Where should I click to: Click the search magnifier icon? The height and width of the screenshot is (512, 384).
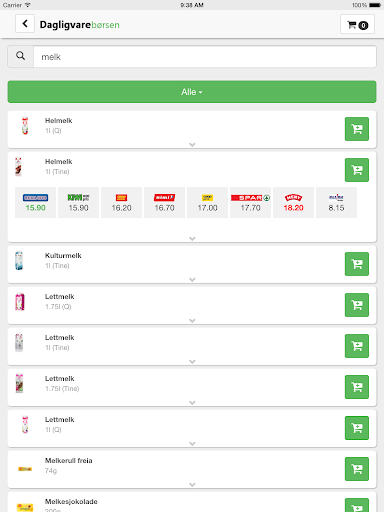21,57
